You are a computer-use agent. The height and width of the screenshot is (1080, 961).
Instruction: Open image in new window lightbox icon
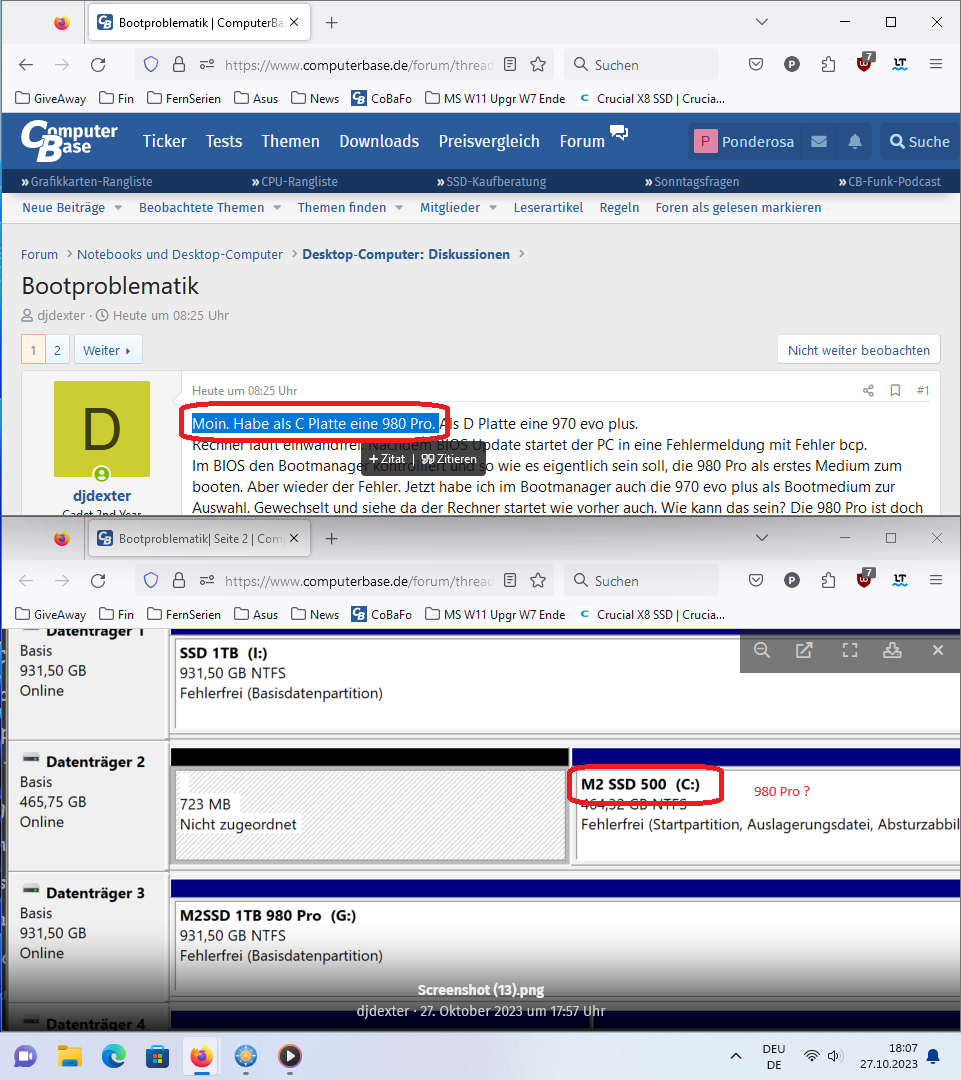tap(804, 650)
